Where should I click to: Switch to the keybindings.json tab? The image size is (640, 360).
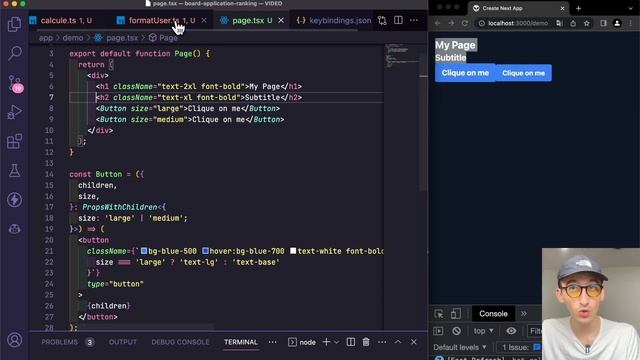(334, 20)
